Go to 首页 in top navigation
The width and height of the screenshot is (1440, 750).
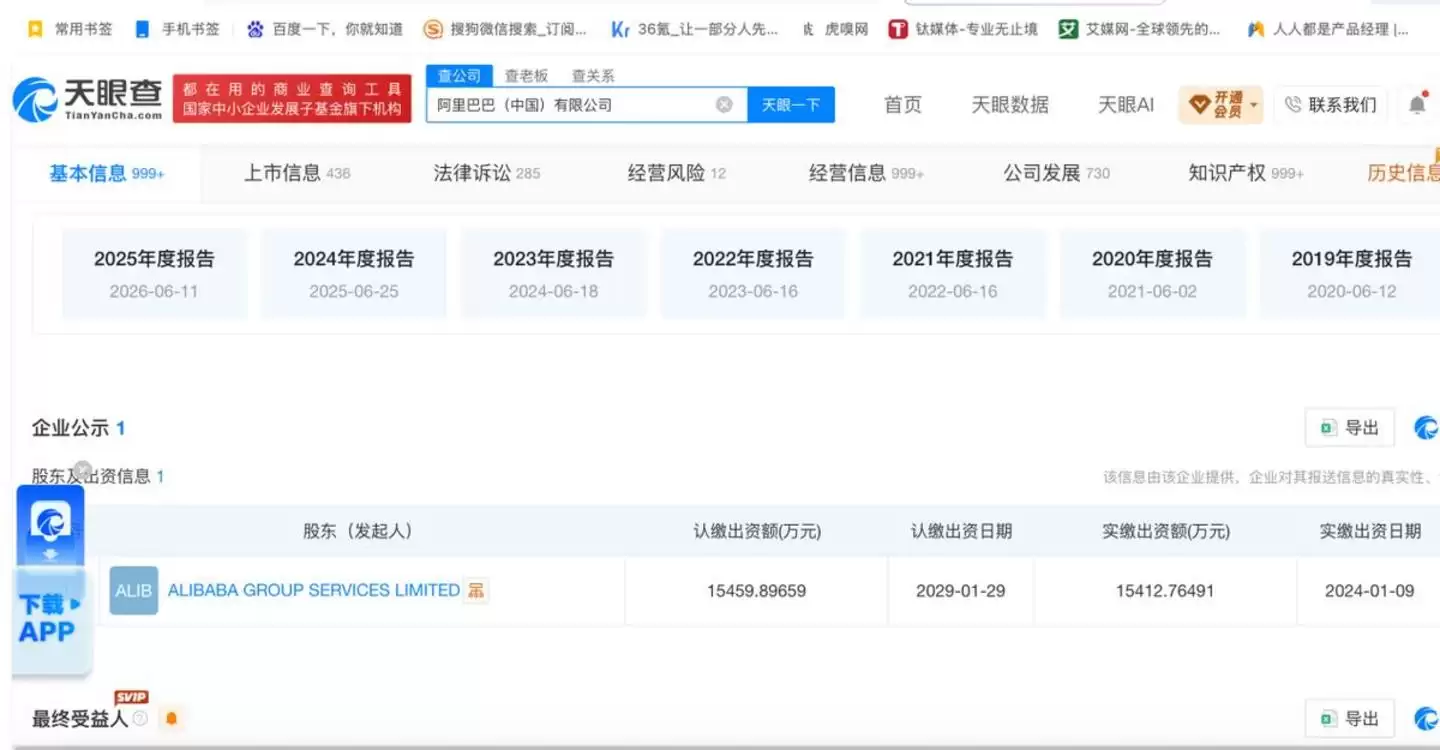click(x=903, y=105)
